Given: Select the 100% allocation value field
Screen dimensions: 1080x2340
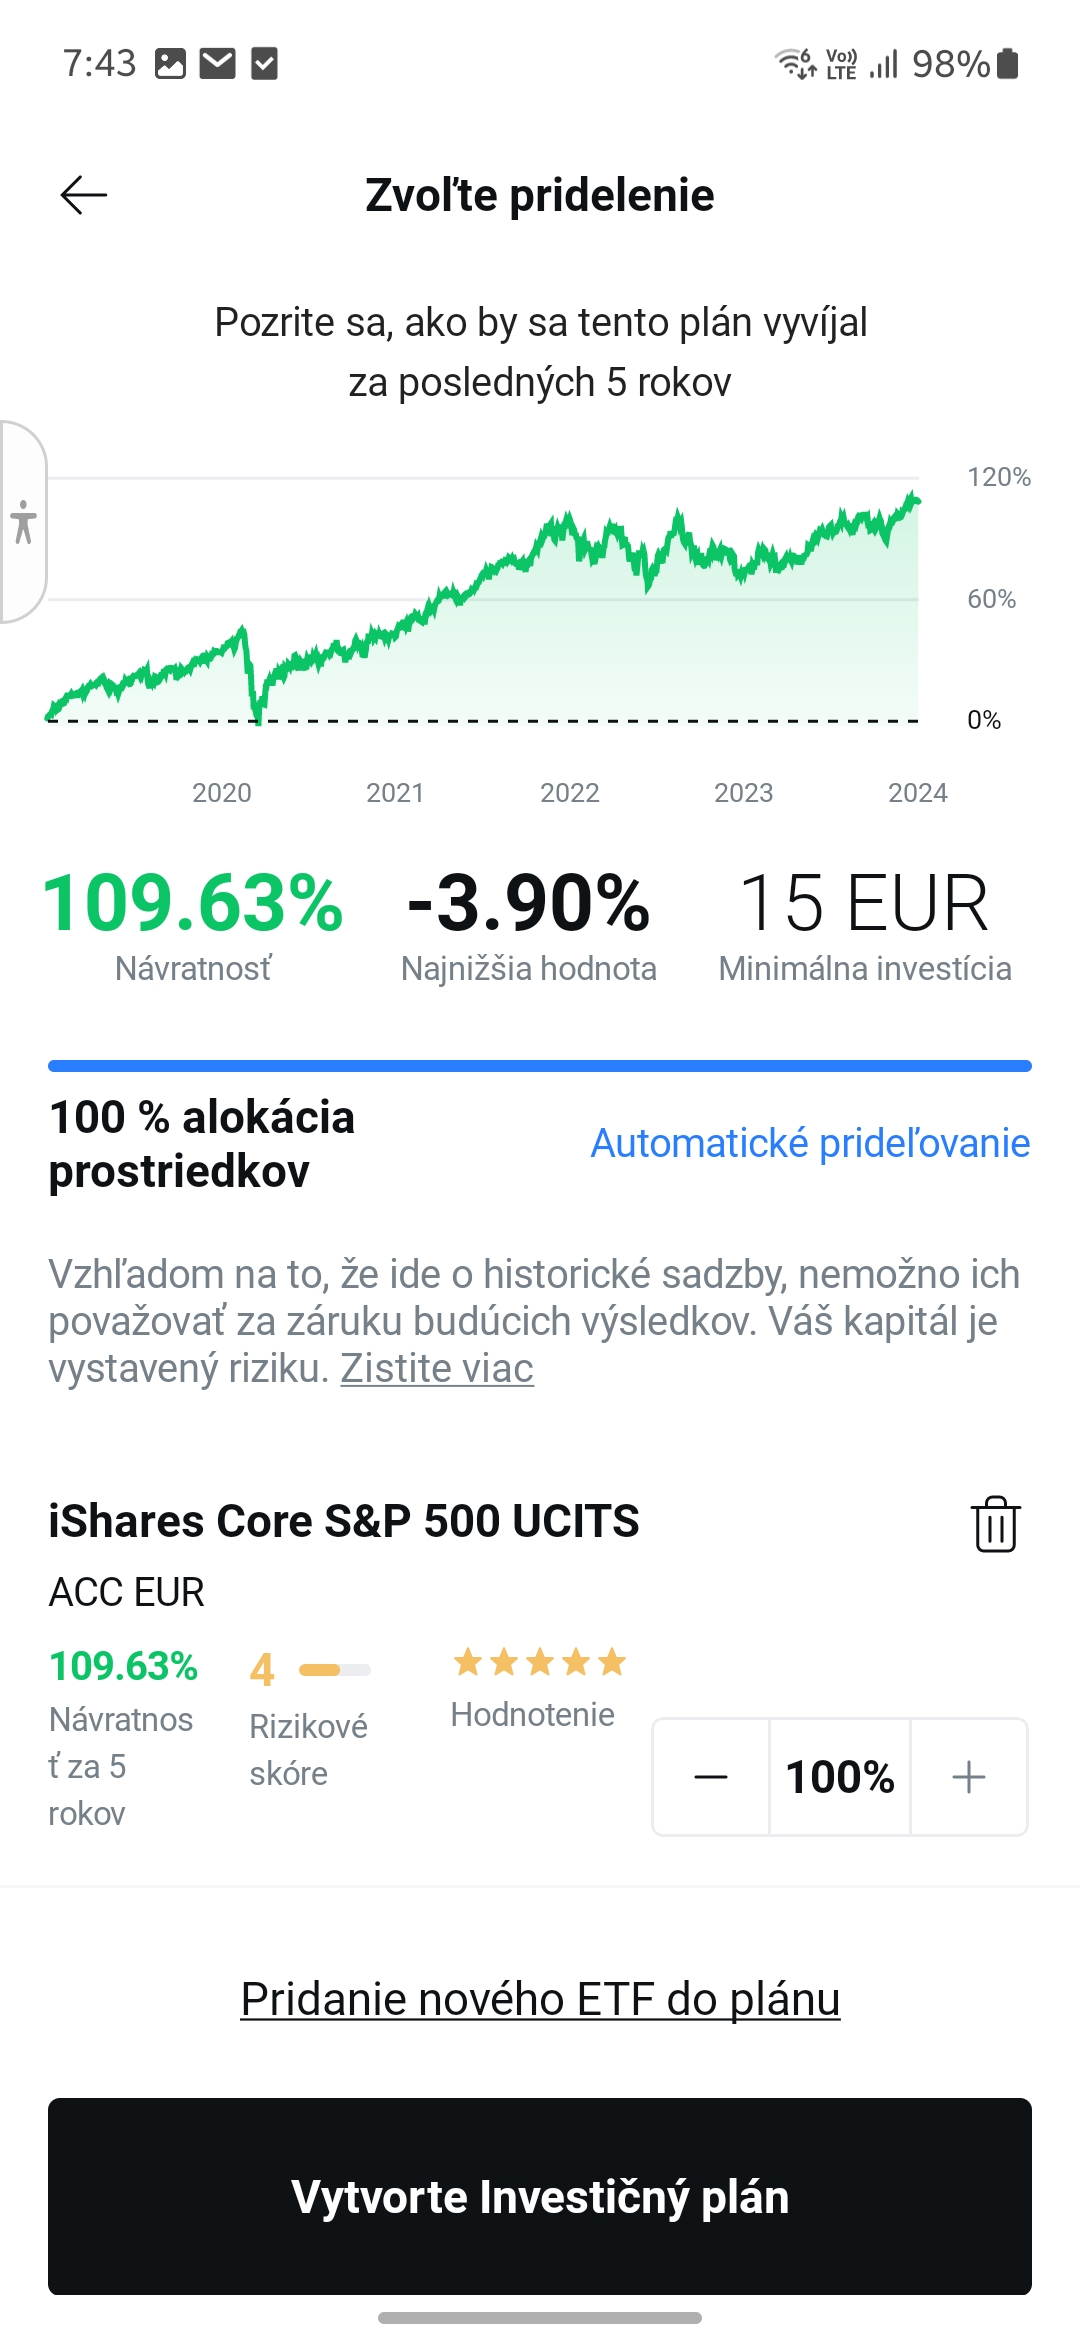Looking at the screenshot, I should 840,1777.
